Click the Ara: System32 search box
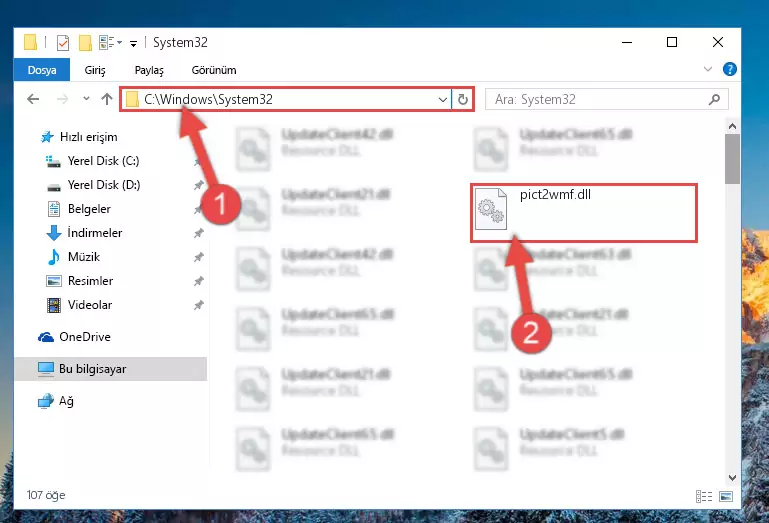 [607, 100]
